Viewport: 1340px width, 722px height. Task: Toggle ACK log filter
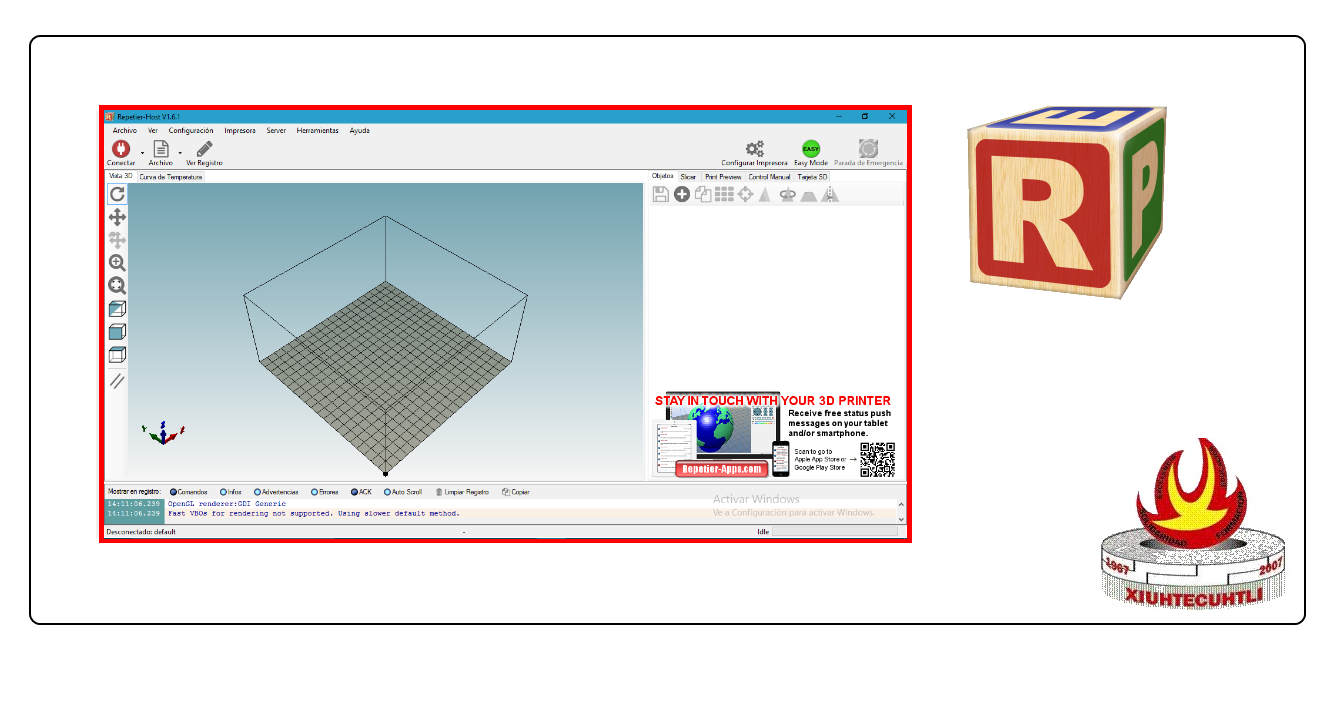[x=362, y=492]
